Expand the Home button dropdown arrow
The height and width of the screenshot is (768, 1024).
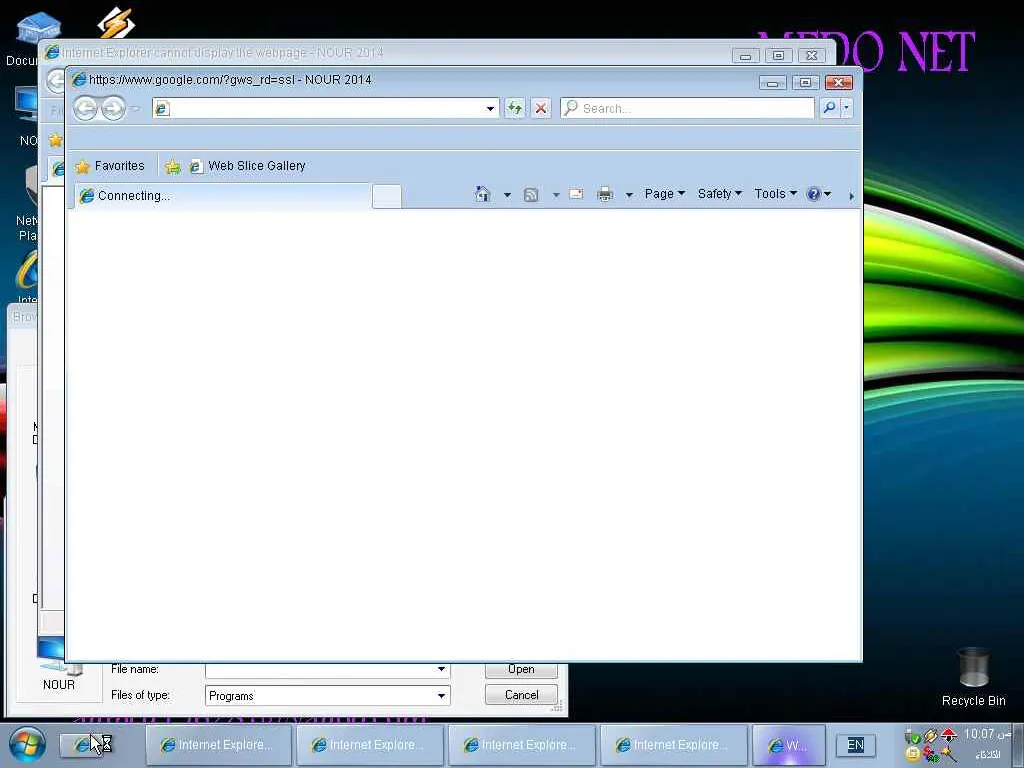coord(507,195)
